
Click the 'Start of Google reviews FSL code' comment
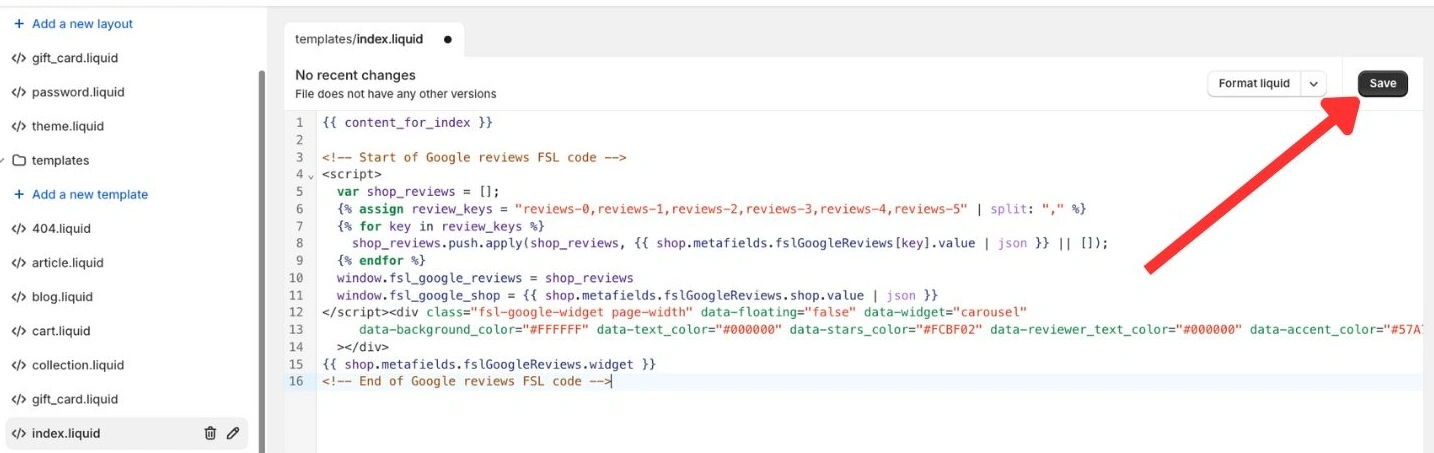pyautogui.click(x=474, y=157)
